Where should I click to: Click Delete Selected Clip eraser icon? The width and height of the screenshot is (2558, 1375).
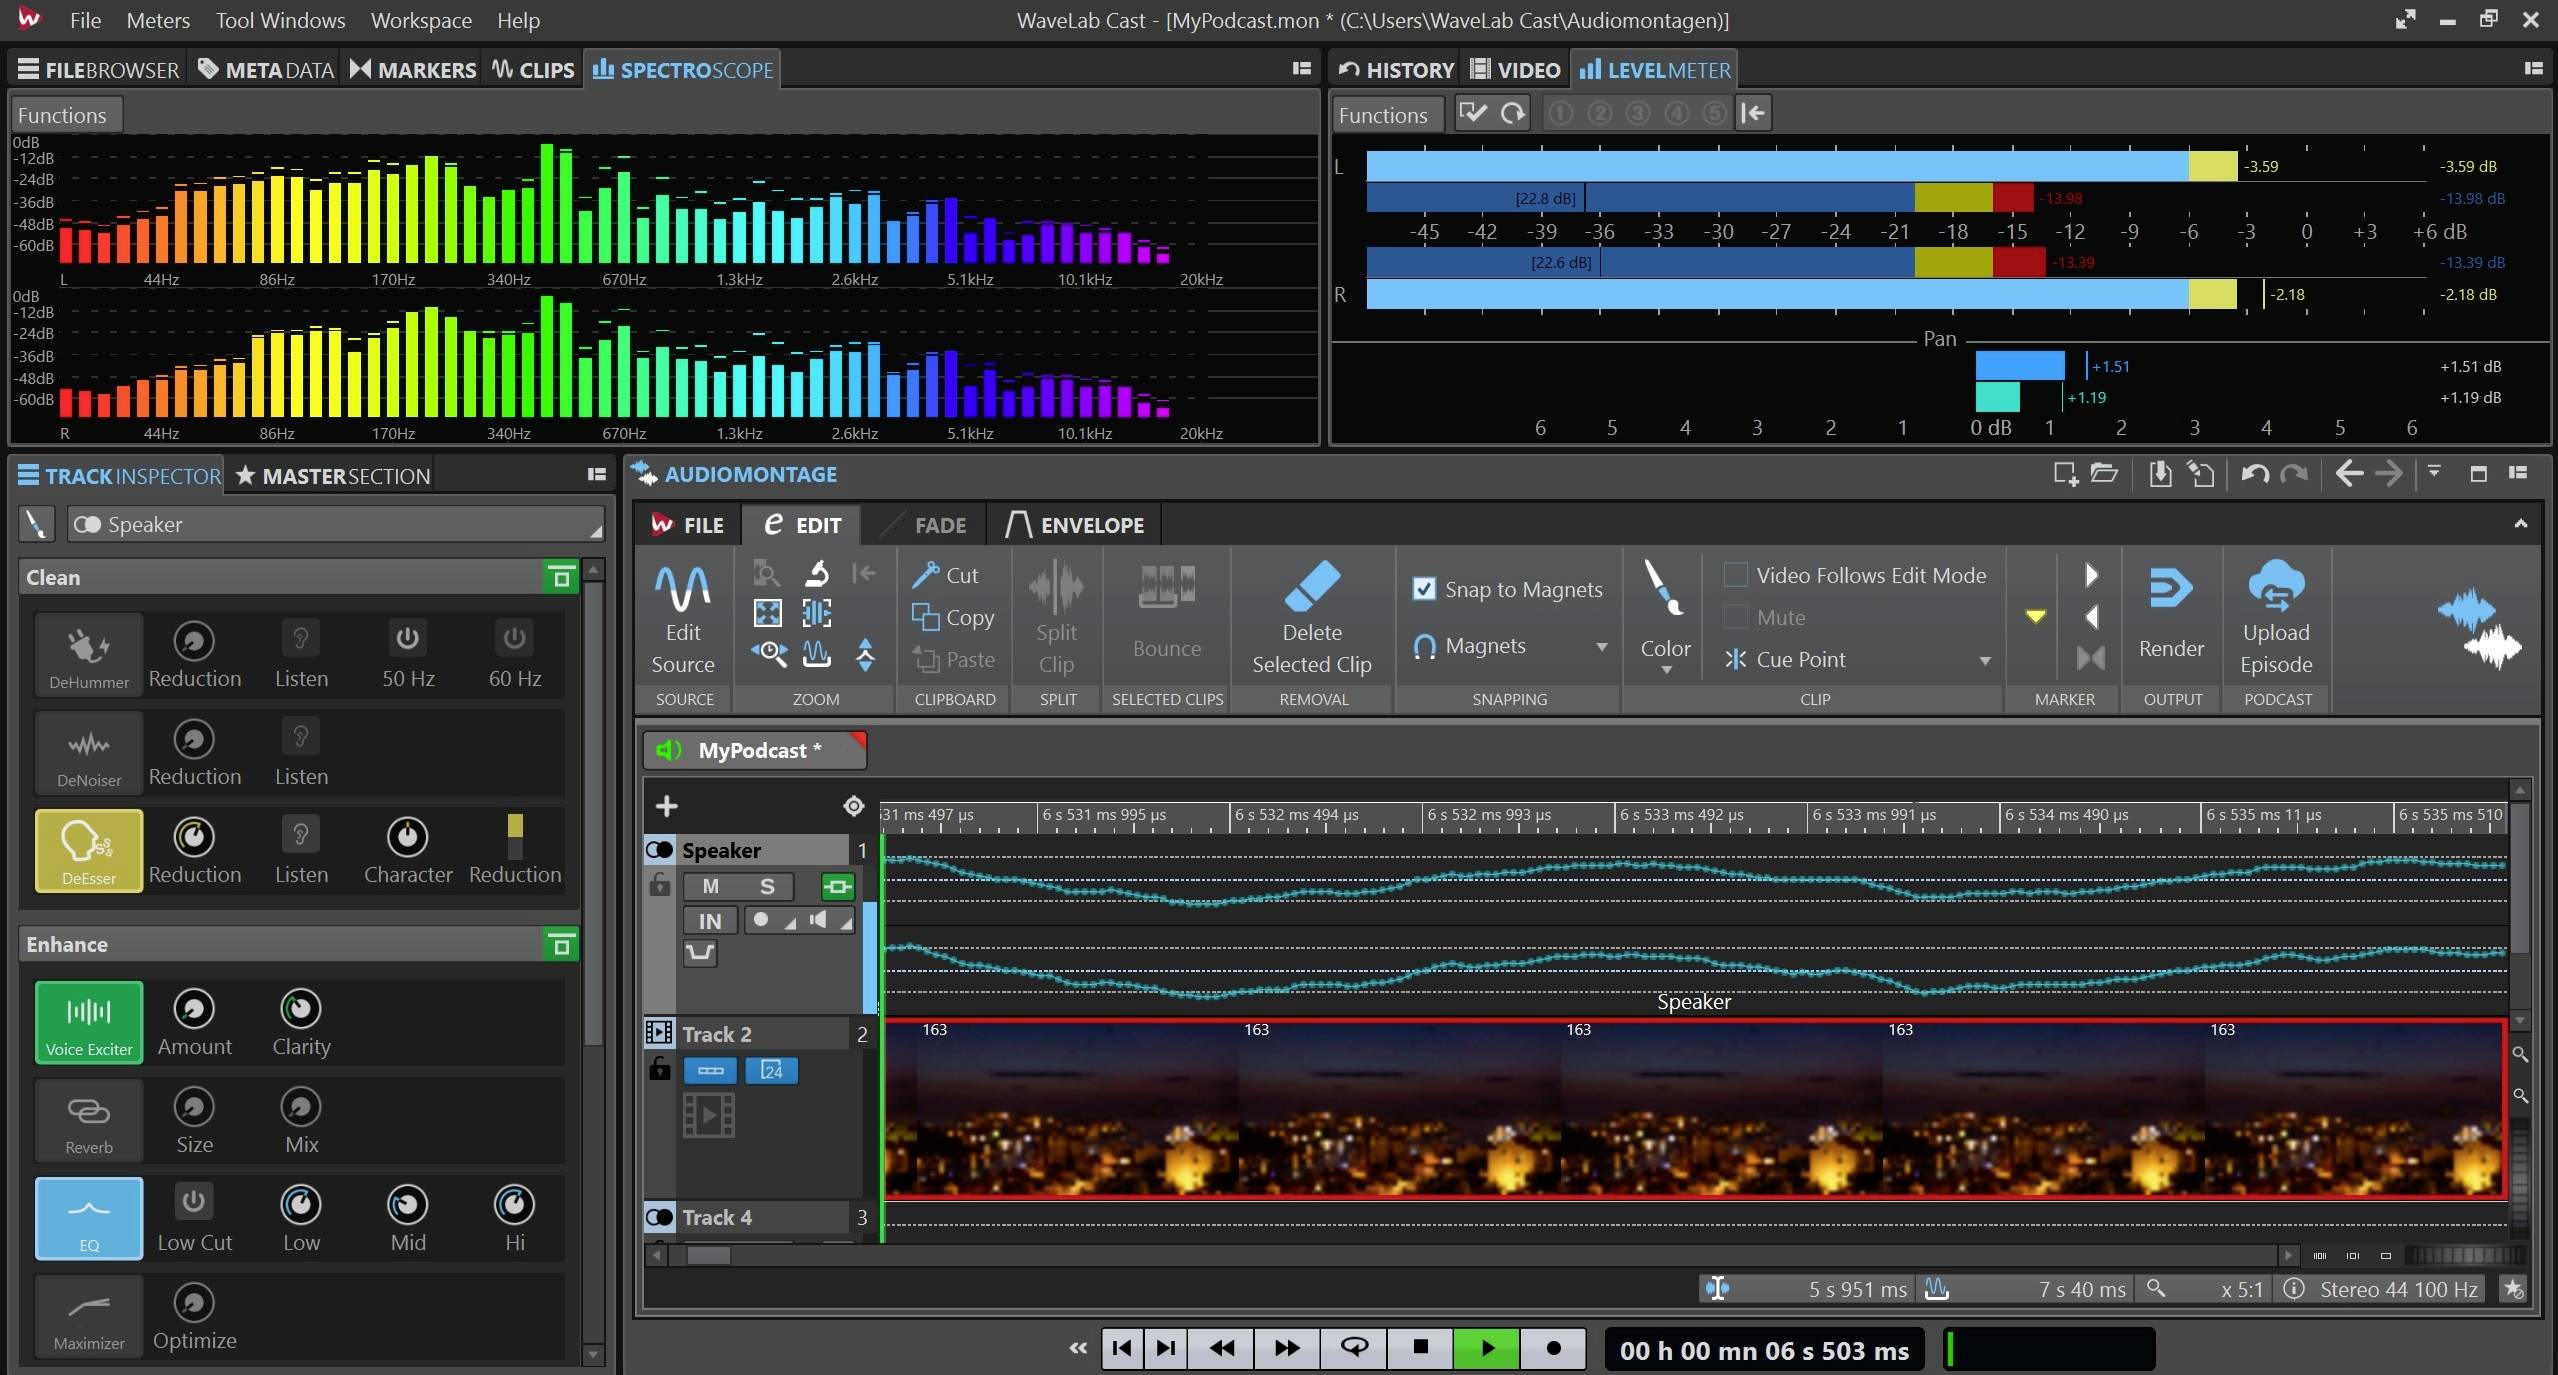coord(1311,586)
